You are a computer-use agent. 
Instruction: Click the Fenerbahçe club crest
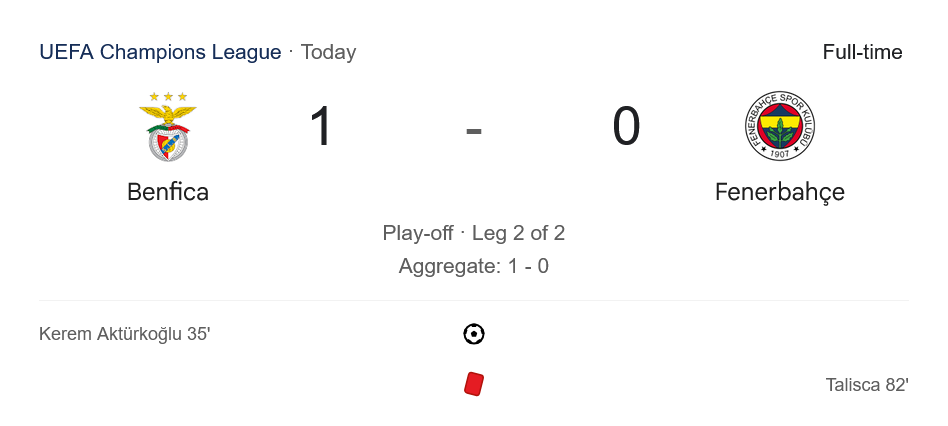click(780, 127)
